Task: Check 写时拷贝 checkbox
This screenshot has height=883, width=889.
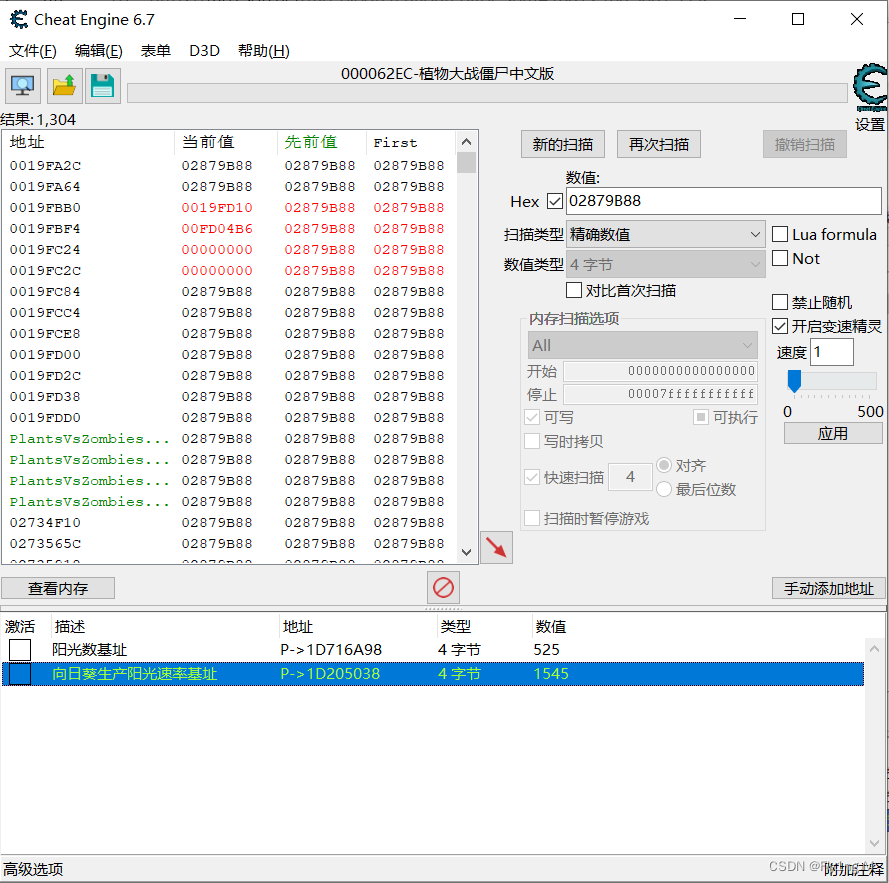Action: pos(532,441)
